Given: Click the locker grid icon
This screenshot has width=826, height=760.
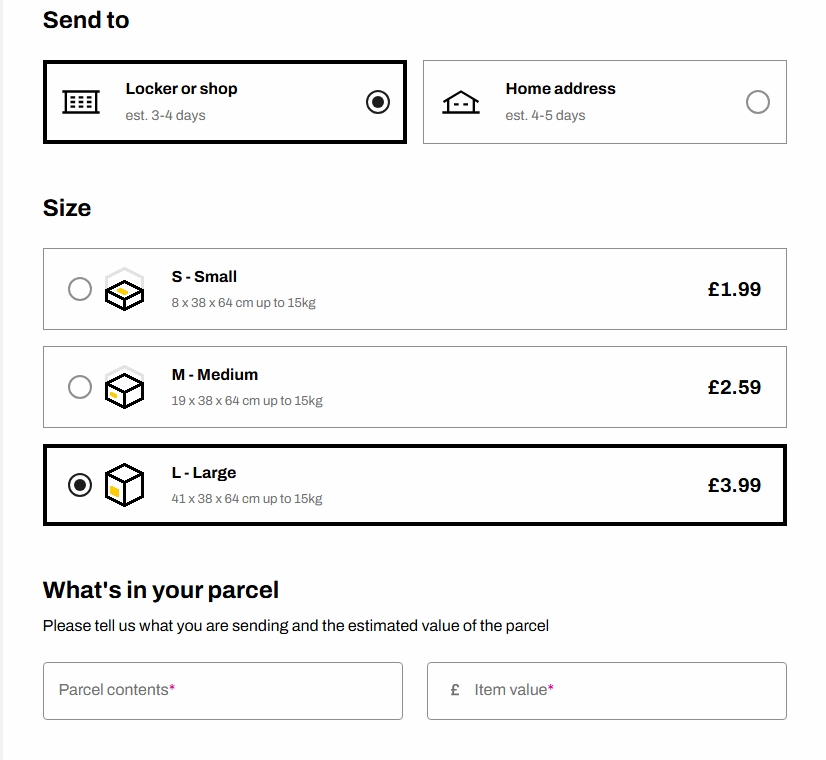Looking at the screenshot, I should pyautogui.click(x=81, y=102).
